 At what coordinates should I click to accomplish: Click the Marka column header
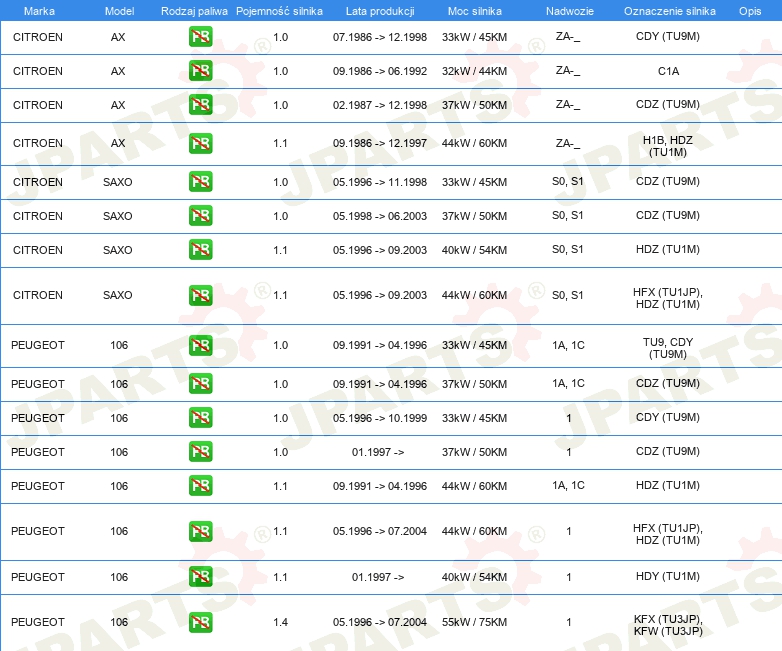(39, 11)
